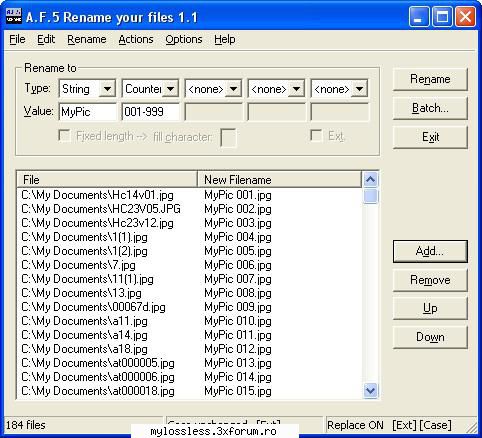Viewport: 482px width, 438px height.
Task: Toggle the Ext checkbox
Action: click(316, 136)
